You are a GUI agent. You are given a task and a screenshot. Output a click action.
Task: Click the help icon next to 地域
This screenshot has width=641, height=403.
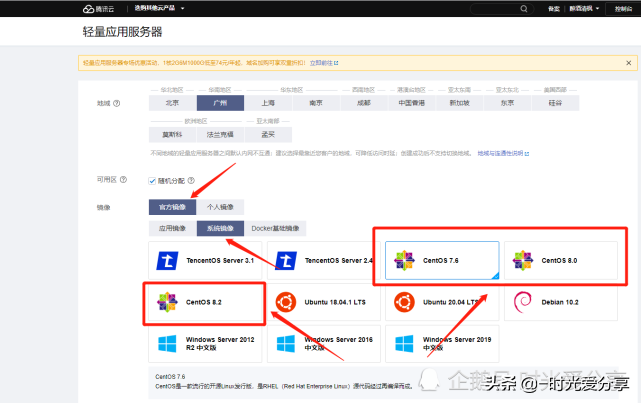117,103
